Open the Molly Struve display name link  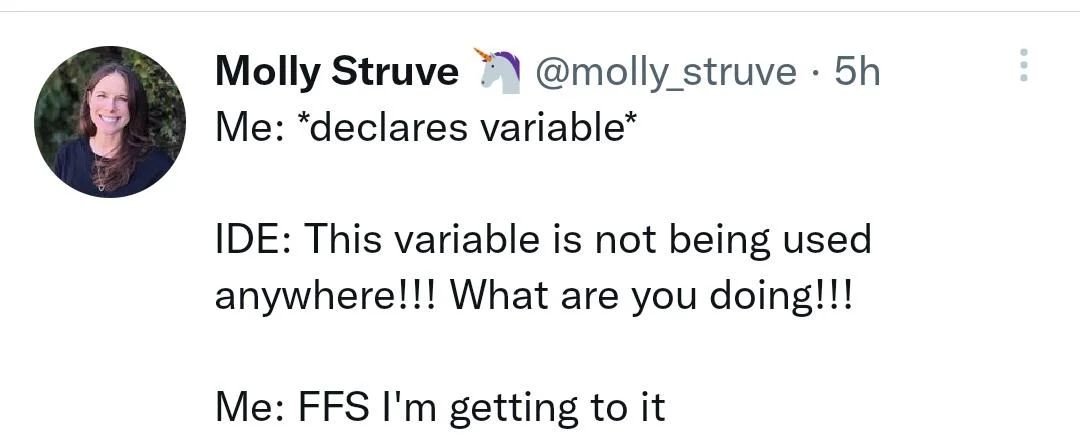click(337, 71)
